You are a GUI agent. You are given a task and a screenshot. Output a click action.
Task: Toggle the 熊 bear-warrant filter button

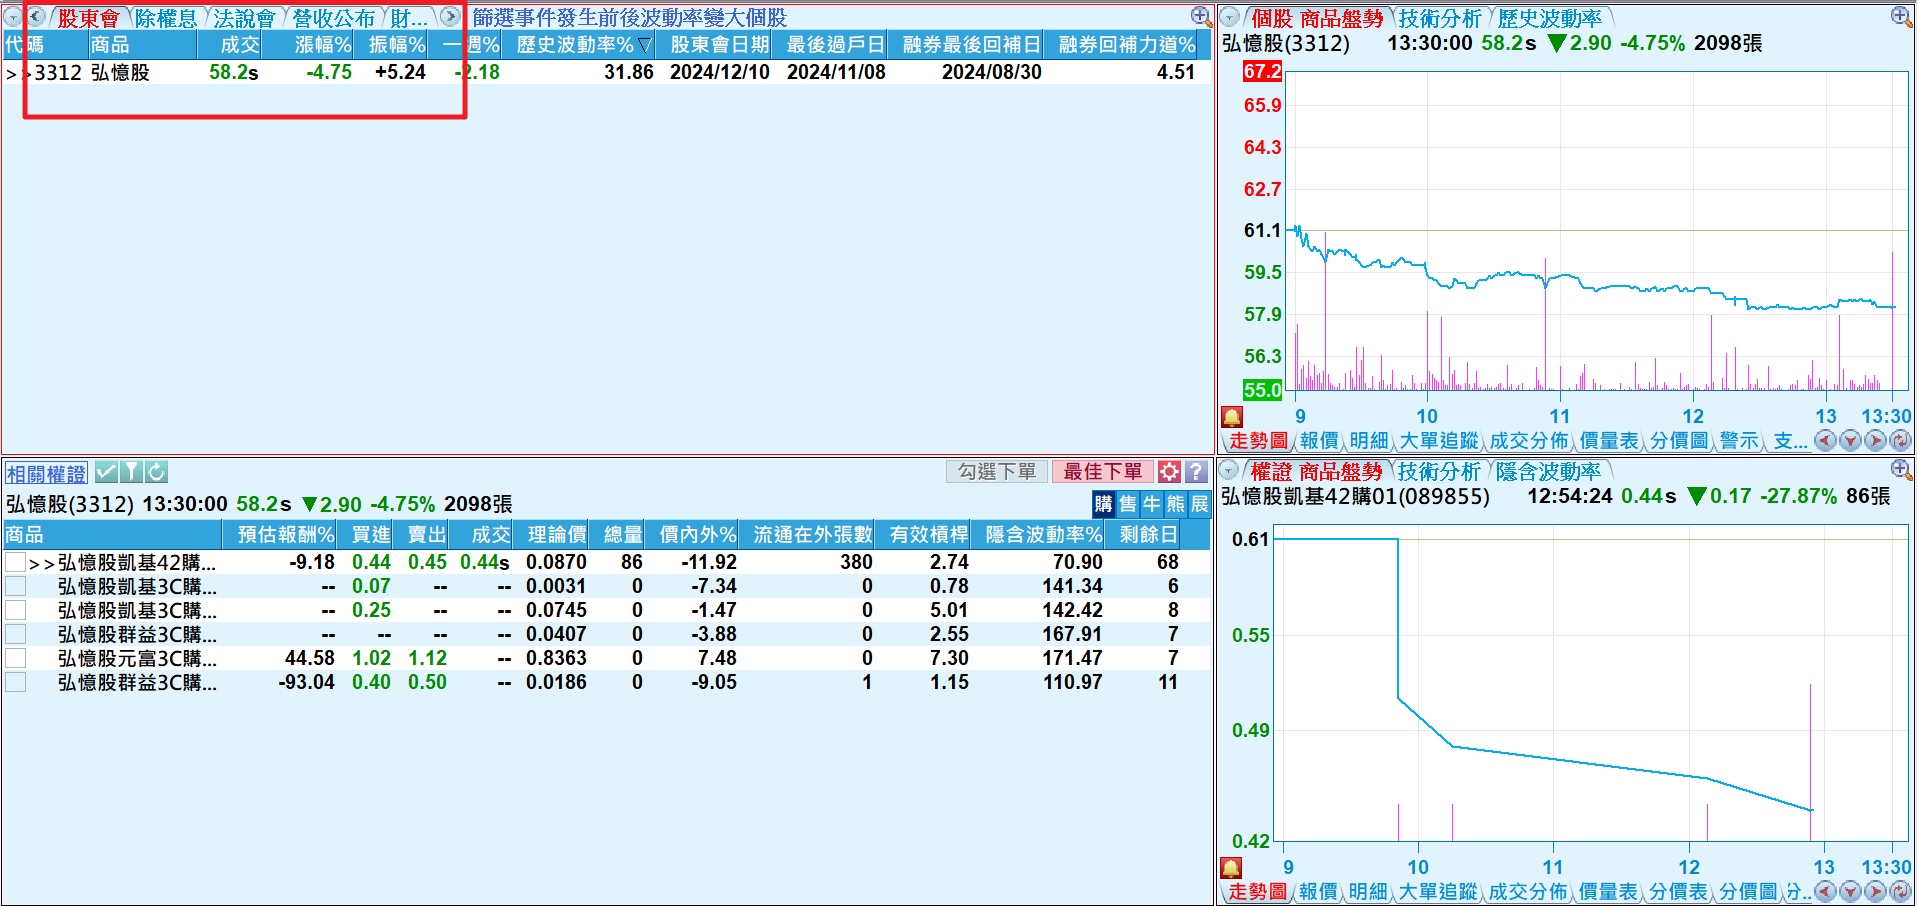tap(1175, 504)
